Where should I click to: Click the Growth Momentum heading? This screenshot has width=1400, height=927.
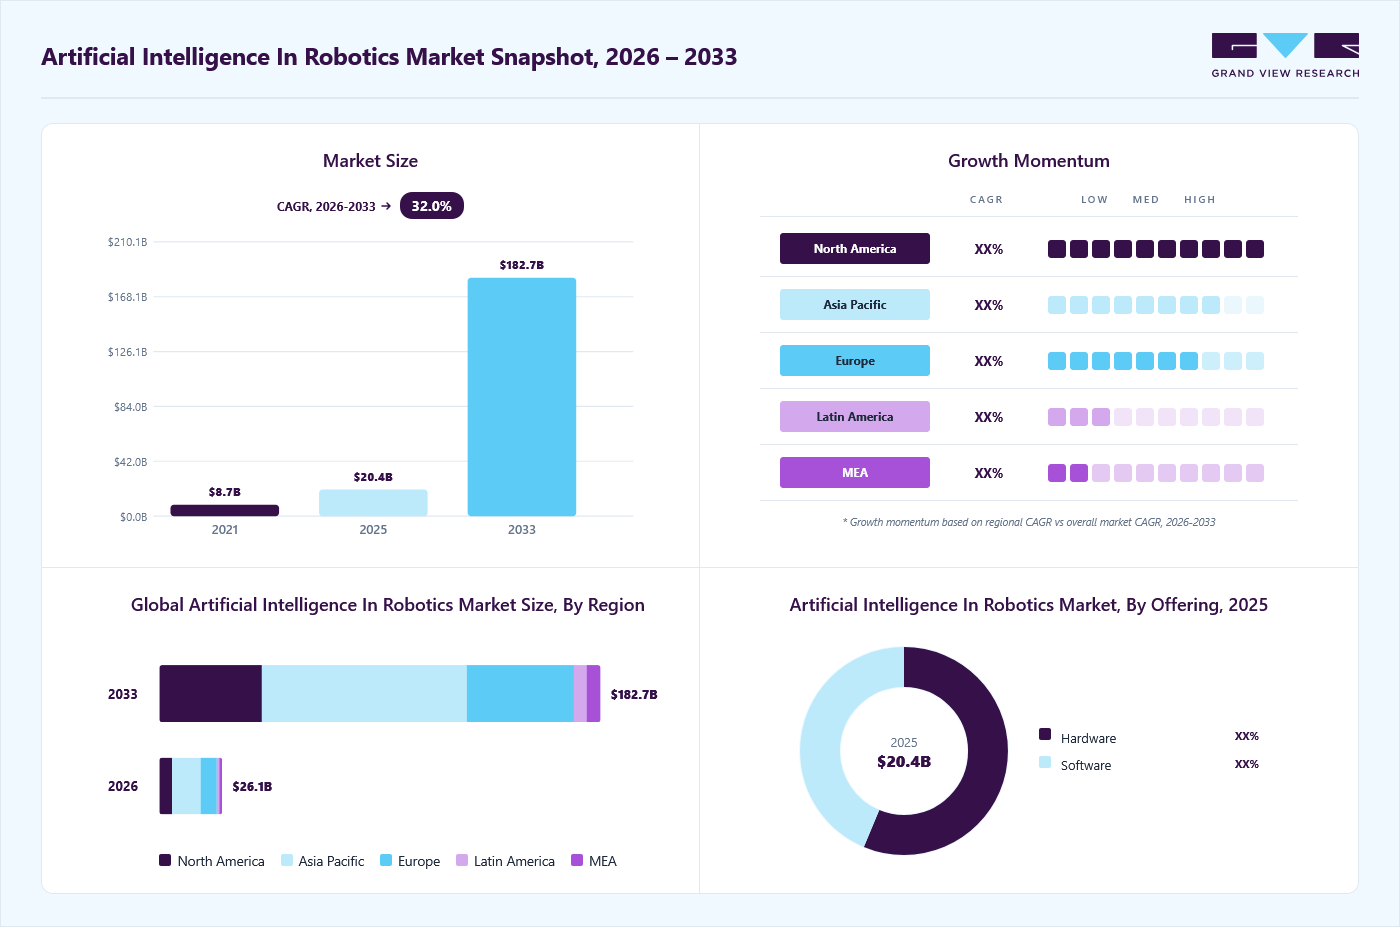1029,161
